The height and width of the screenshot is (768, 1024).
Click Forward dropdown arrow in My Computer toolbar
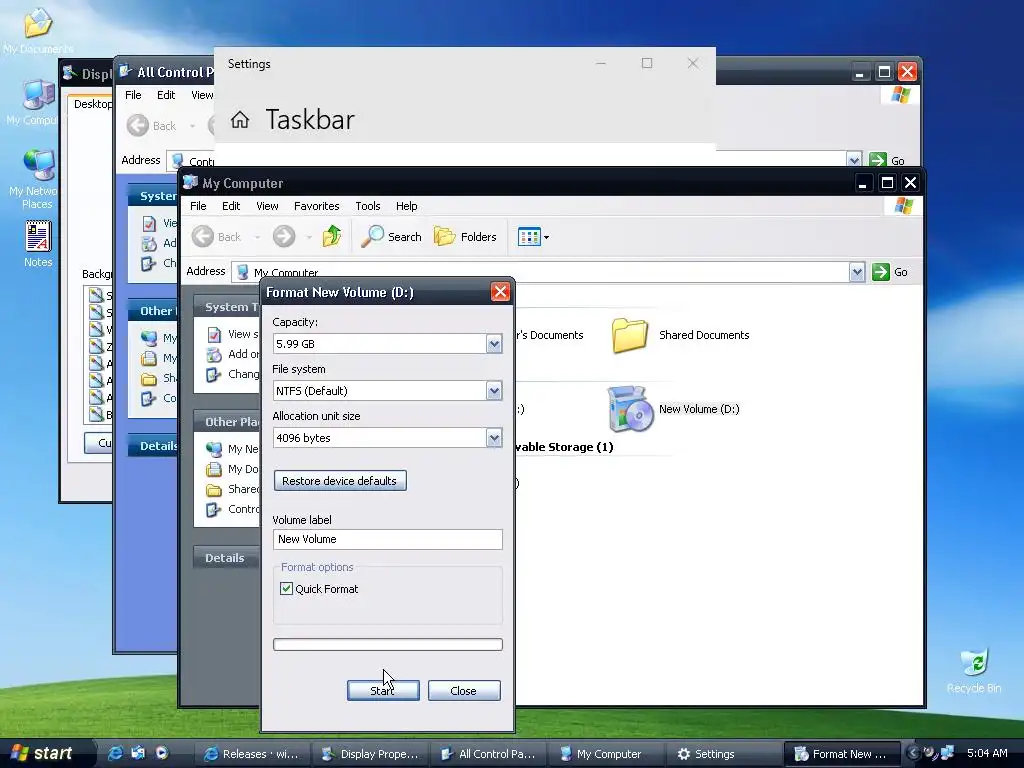[x=308, y=237]
